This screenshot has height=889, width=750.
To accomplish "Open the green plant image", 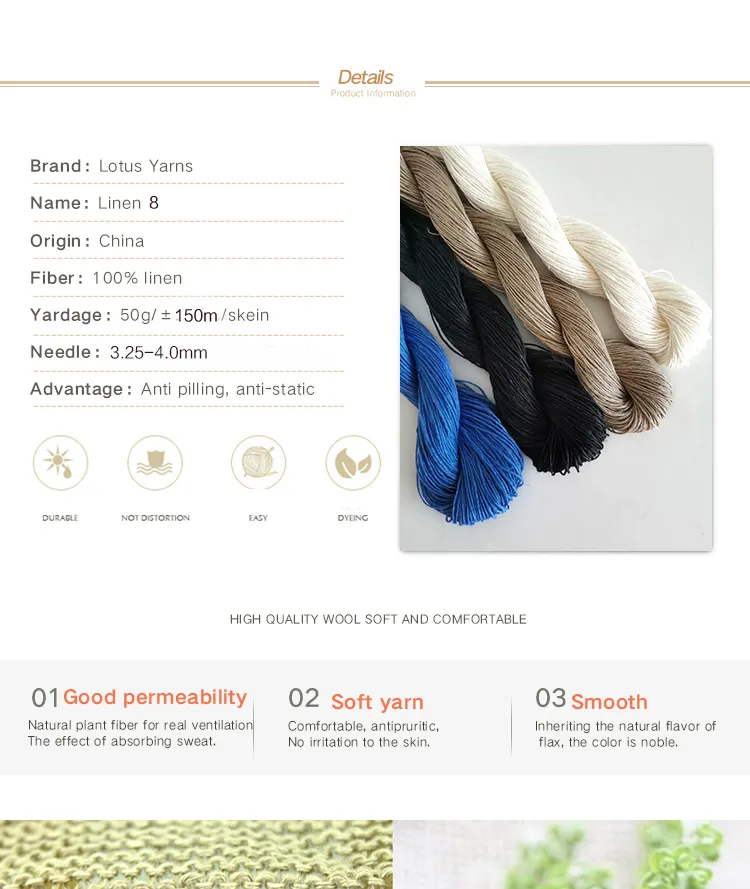I will click(x=571, y=854).
